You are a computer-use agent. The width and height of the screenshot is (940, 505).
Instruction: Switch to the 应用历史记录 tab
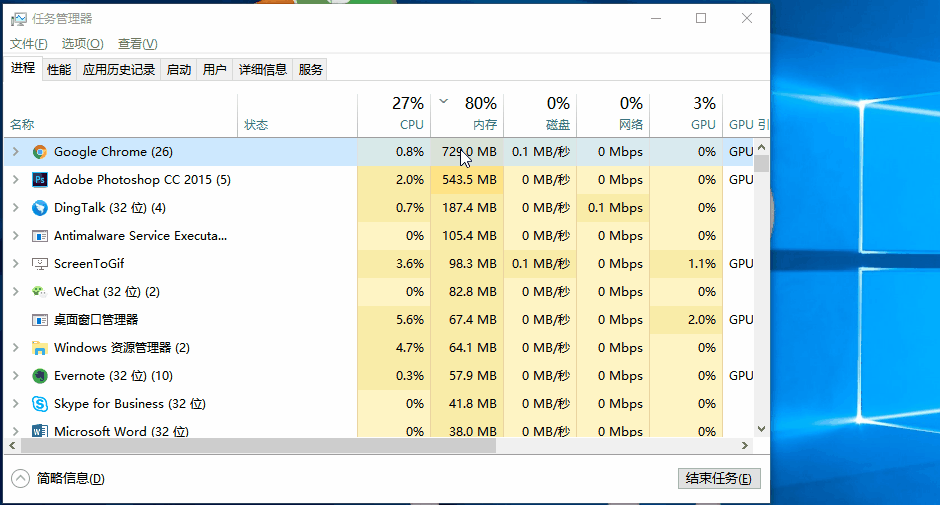pos(119,70)
